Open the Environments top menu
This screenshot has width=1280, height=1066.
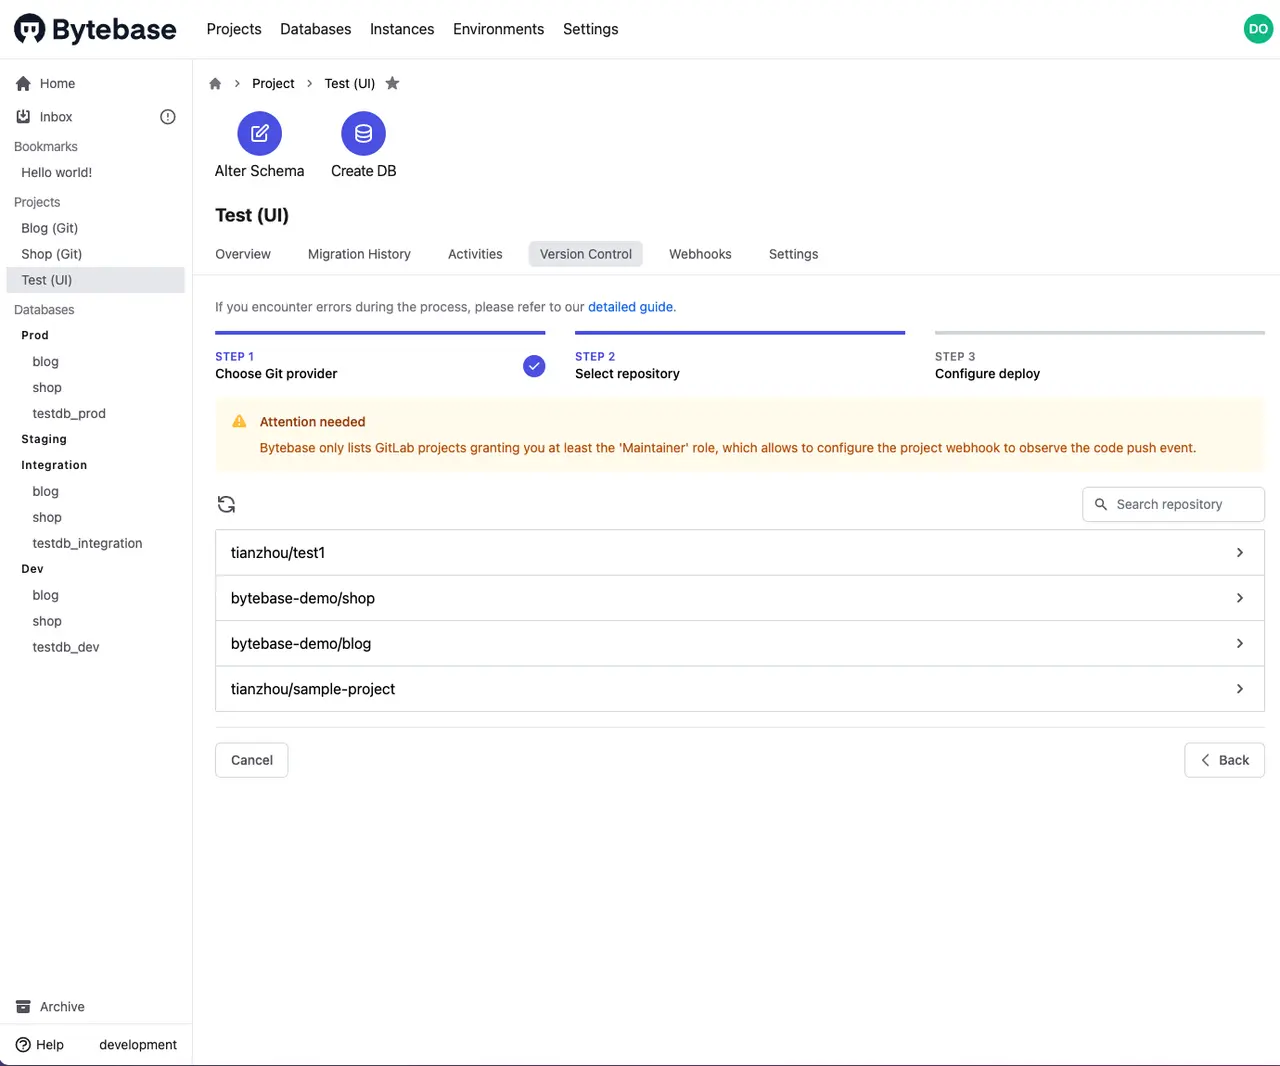point(498,29)
